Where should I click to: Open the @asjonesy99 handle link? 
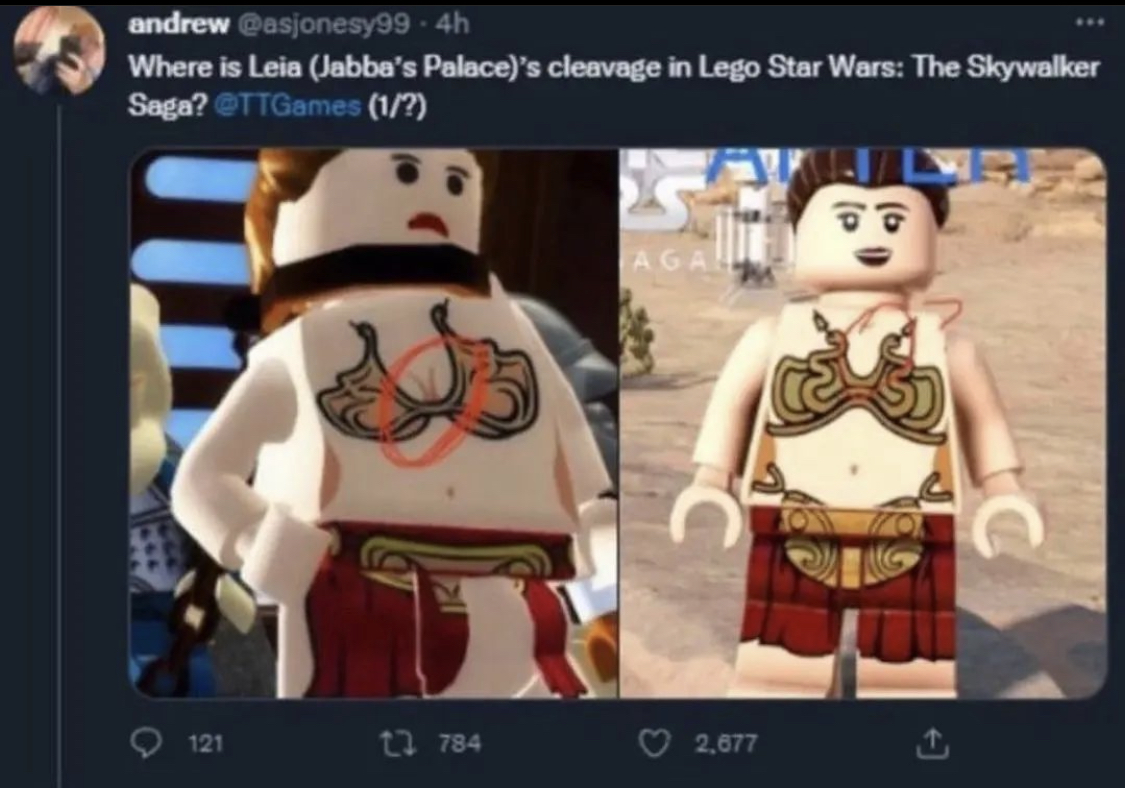pyautogui.click(x=323, y=25)
